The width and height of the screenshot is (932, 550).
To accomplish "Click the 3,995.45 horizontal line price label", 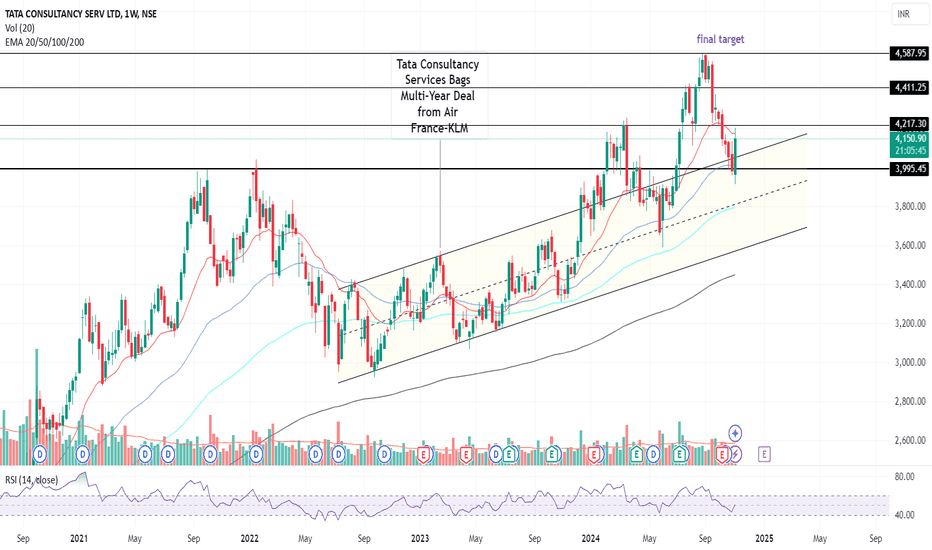I will coord(909,169).
